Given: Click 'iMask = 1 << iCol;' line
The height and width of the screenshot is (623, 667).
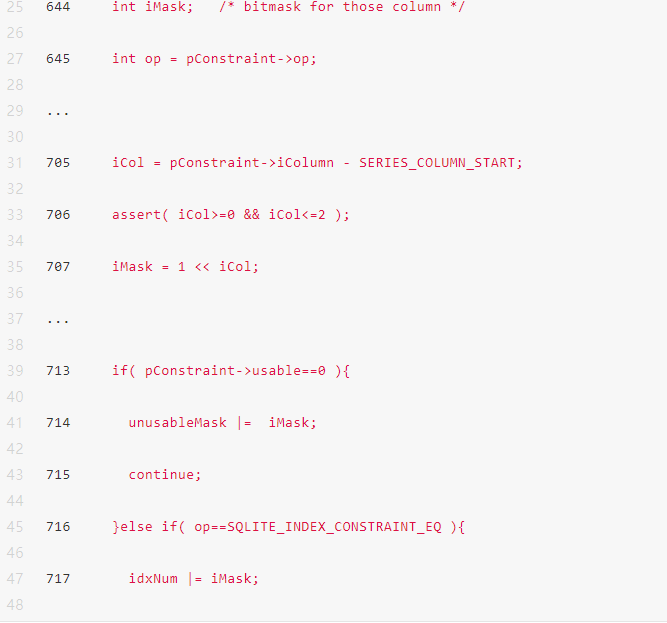Looking at the screenshot, I should [x=185, y=267].
